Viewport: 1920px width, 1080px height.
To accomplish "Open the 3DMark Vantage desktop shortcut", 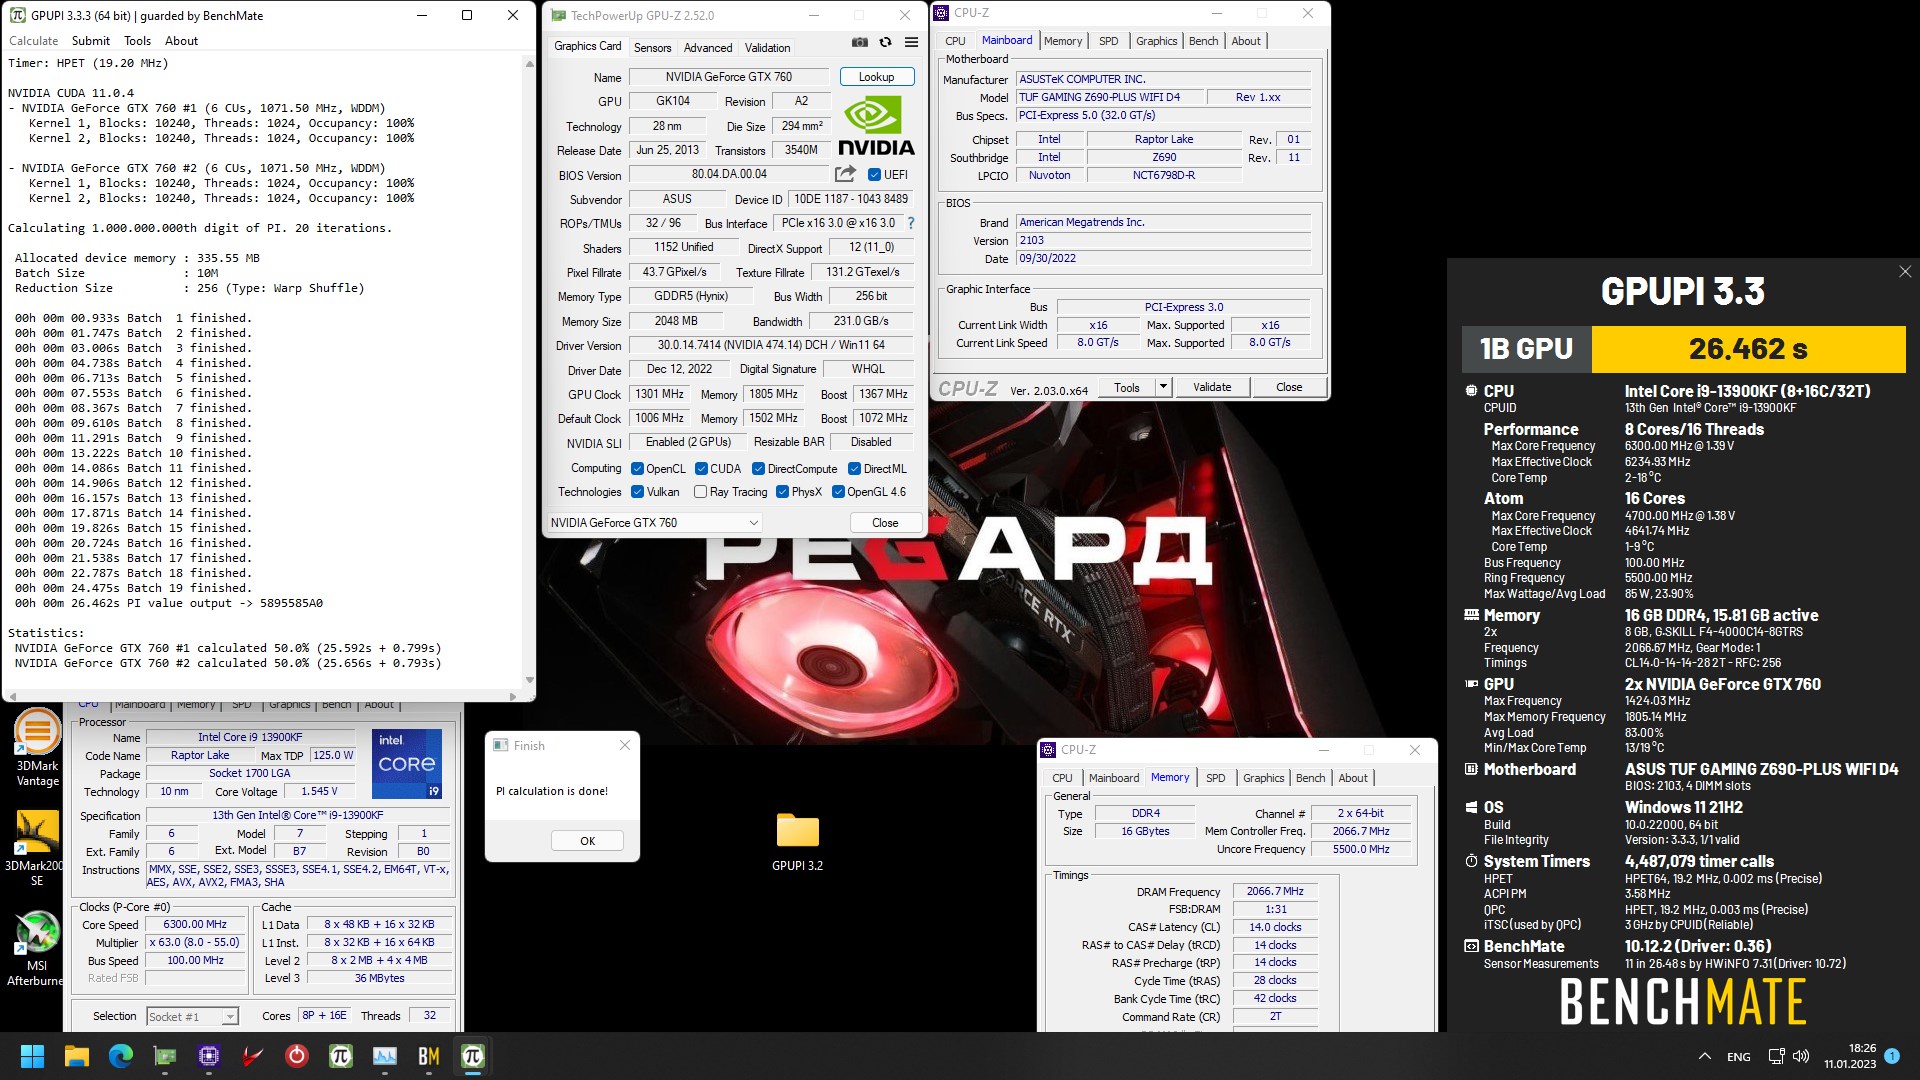I will click(37, 748).
